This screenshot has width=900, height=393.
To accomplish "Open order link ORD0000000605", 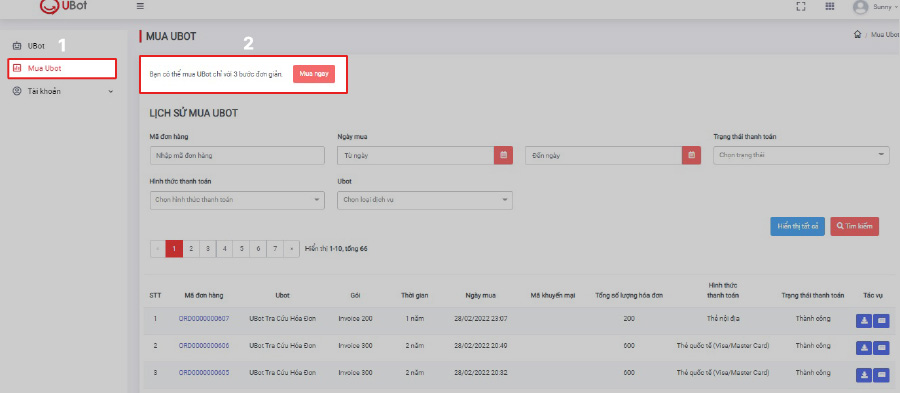I will tap(204, 373).
